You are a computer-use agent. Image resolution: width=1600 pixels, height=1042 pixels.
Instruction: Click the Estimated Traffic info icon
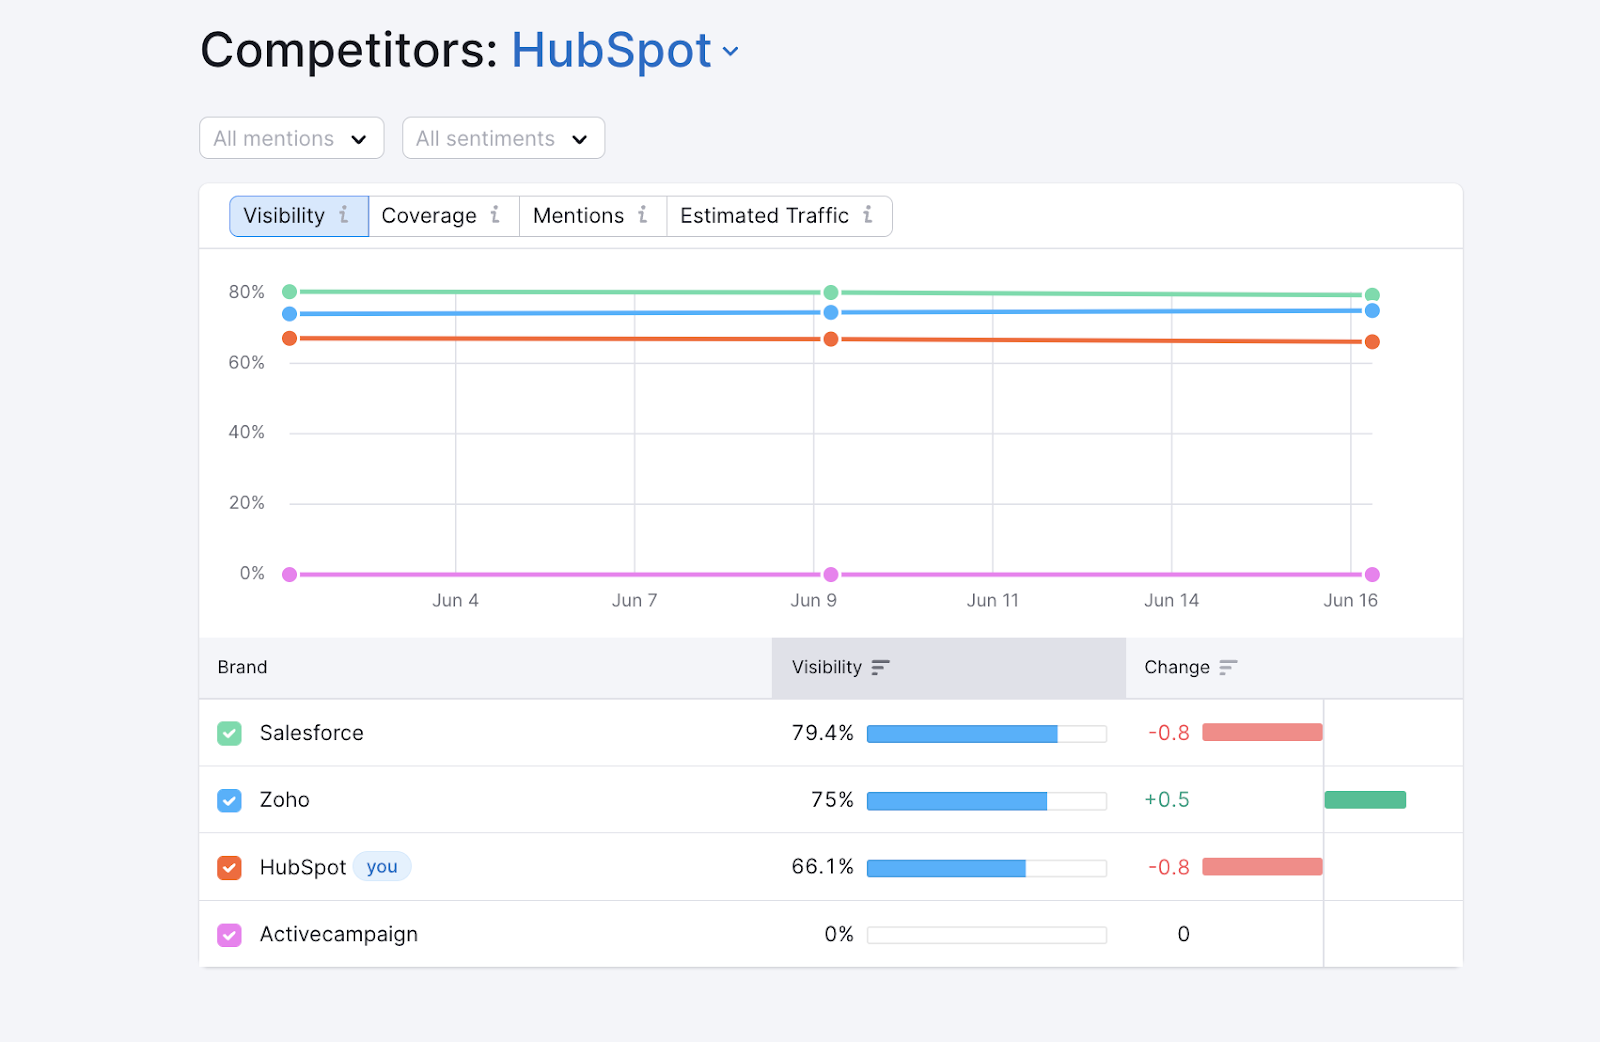pyautogui.click(x=868, y=215)
